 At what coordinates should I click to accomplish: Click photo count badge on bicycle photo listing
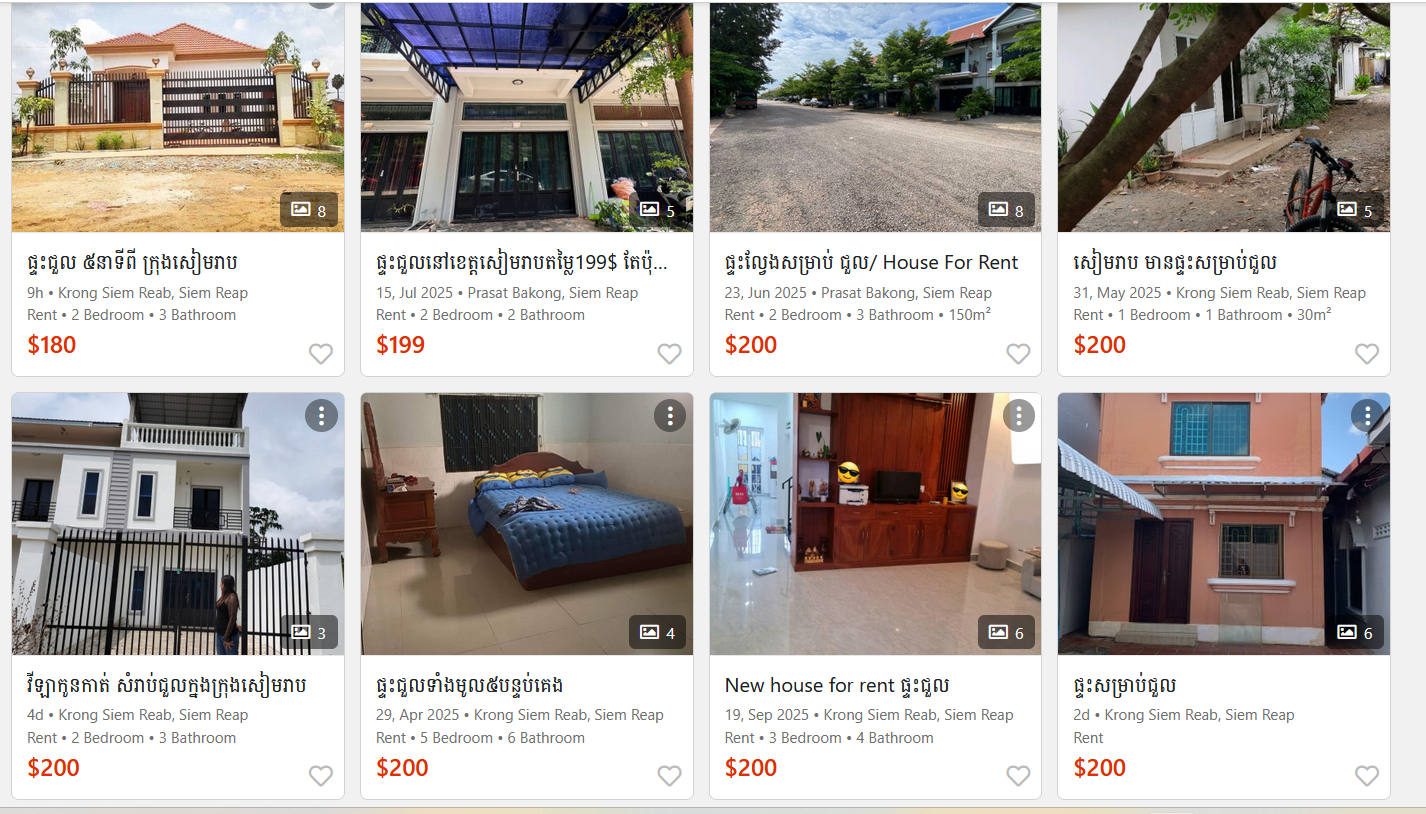[1356, 210]
